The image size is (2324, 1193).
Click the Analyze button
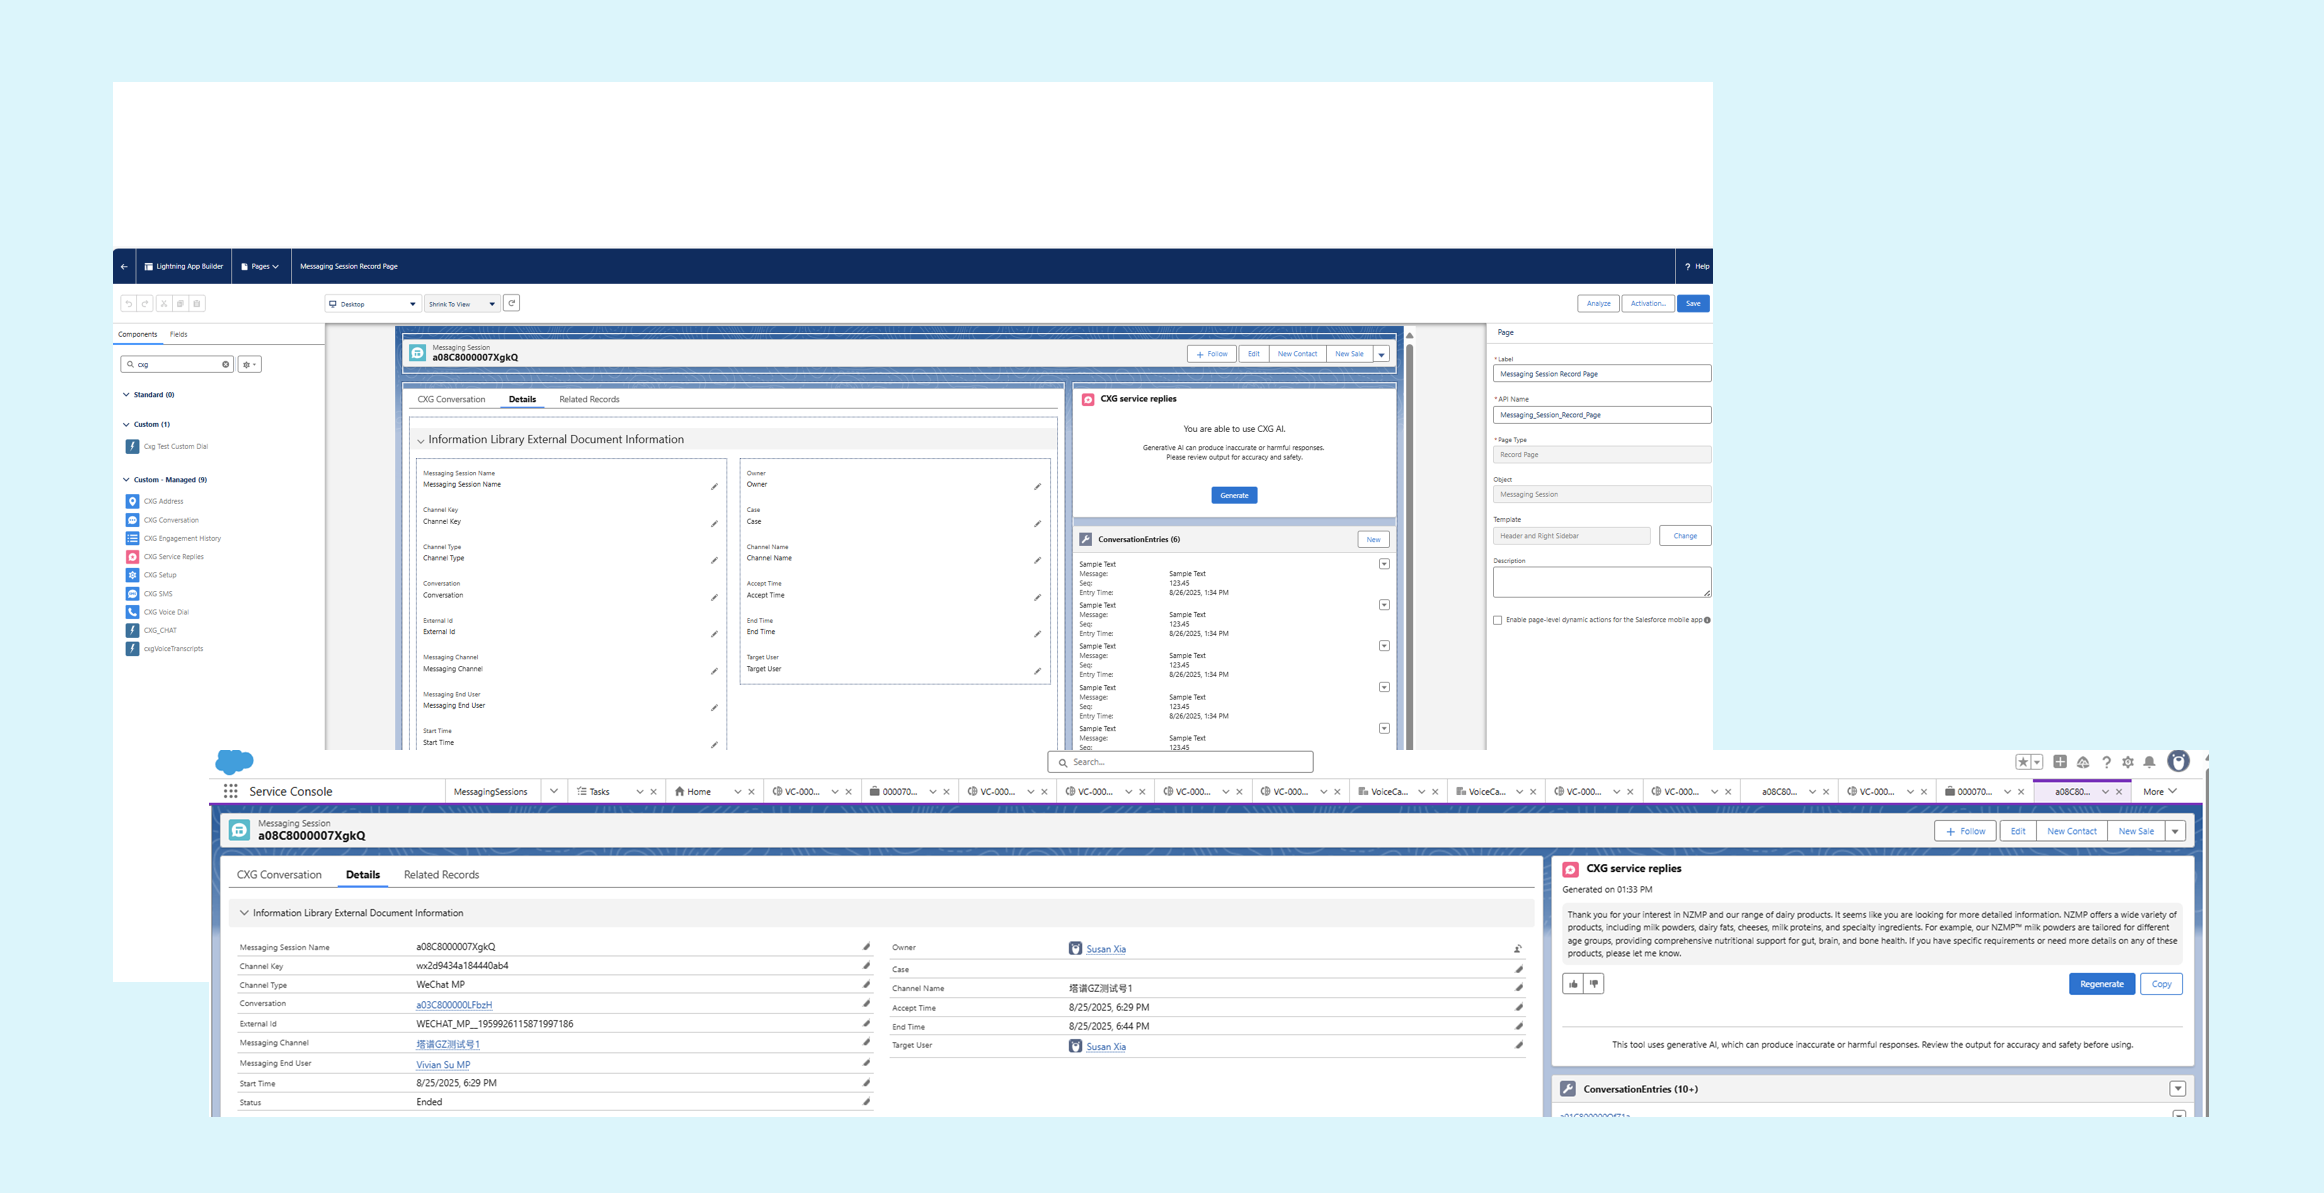[1598, 304]
